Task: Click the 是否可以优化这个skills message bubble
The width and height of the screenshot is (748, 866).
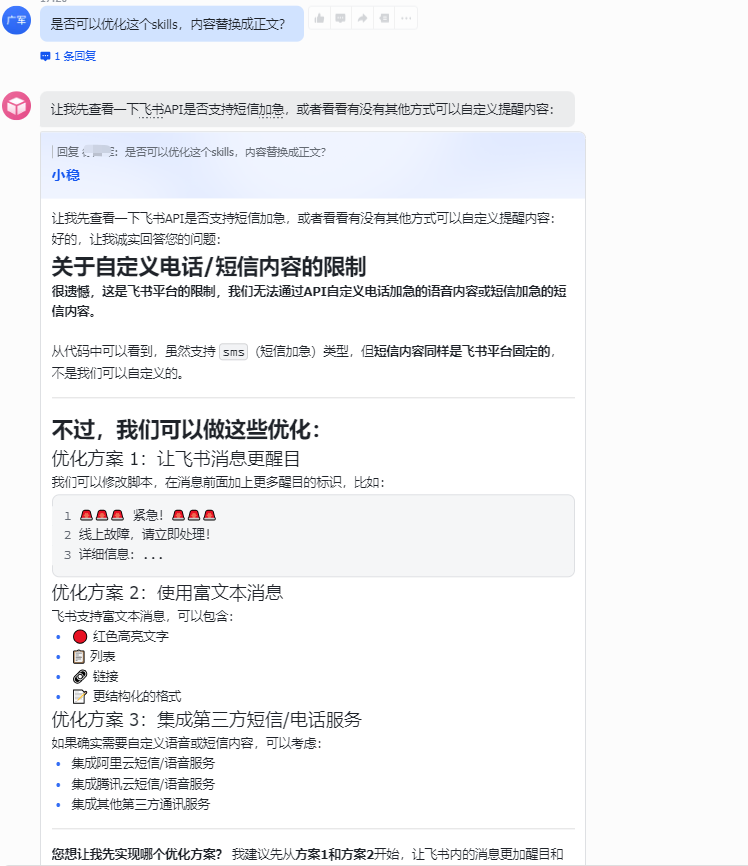Action: [x=172, y=24]
